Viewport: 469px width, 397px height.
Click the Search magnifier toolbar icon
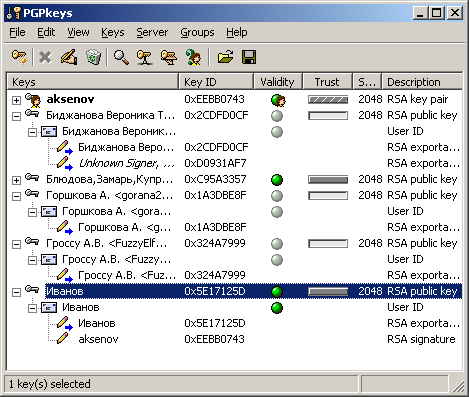[121, 57]
